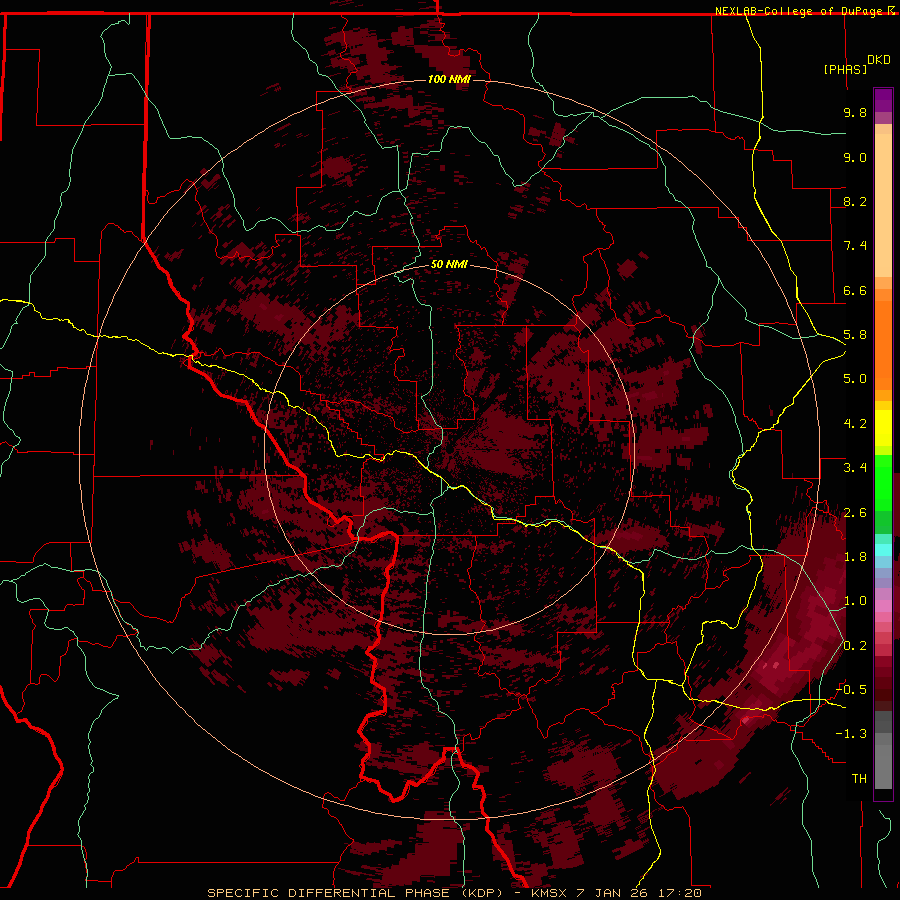The height and width of the screenshot is (900, 900).
Task: Select the 3.4 scale value label
Action: (x=855, y=468)
